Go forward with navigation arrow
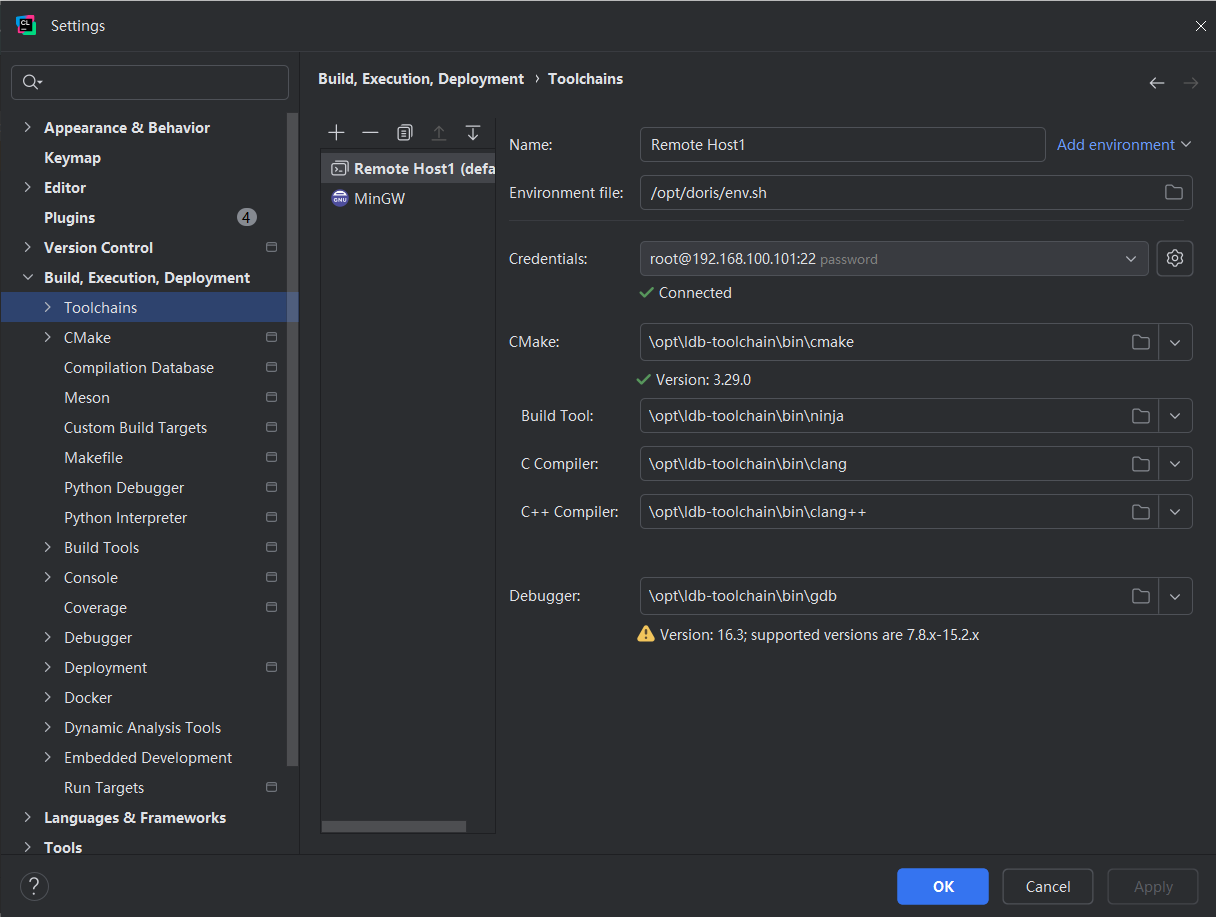Viewport: 1216px width, 917px height. coord(1191,83)
